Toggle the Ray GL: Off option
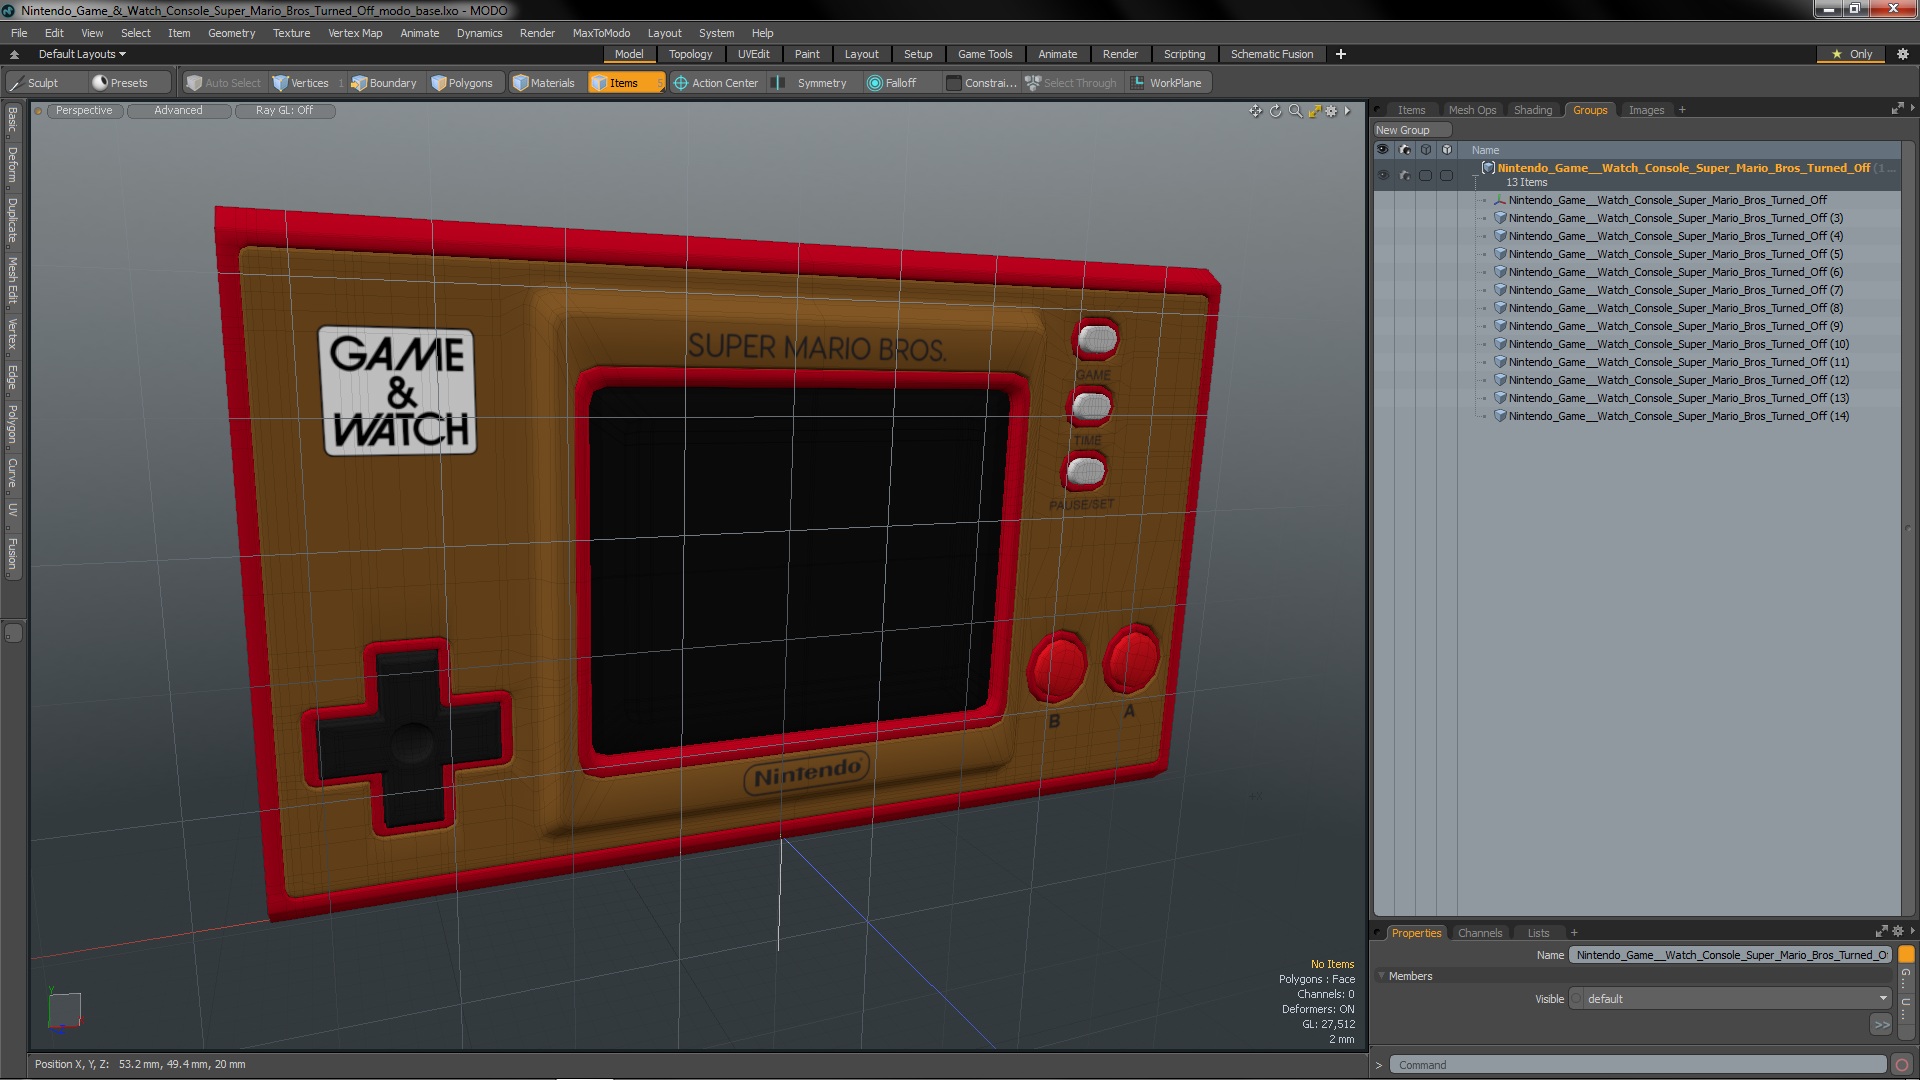 pyautogui.click(x=284, y=111)
